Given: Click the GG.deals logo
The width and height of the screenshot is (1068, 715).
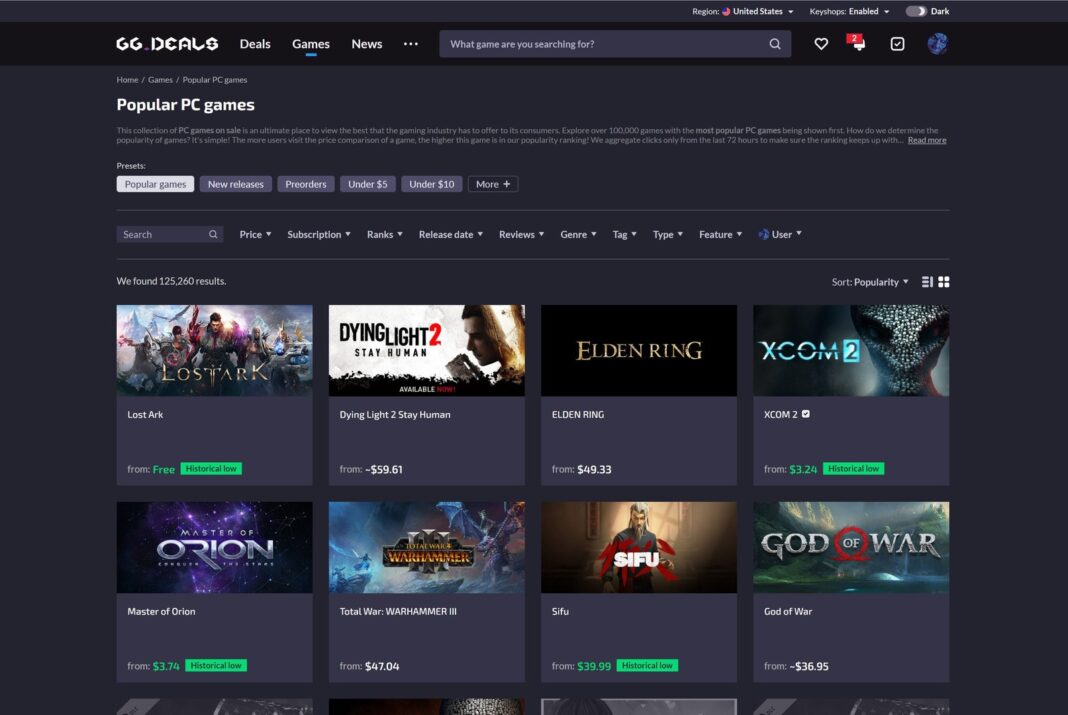Looking at the screenshot, I should pos(167,44).
